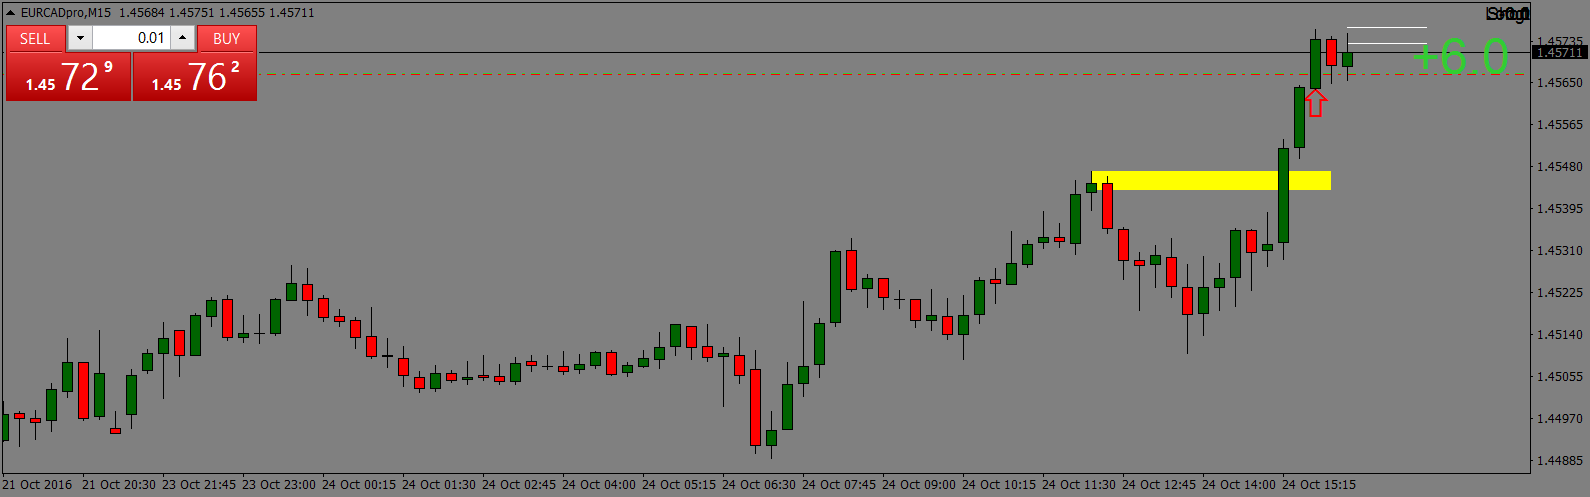Image resolution: width=1590 pixels, height=497 pixels.
Task: Click the 1.45140 price scale label
Action: [x=1560, y=335]
